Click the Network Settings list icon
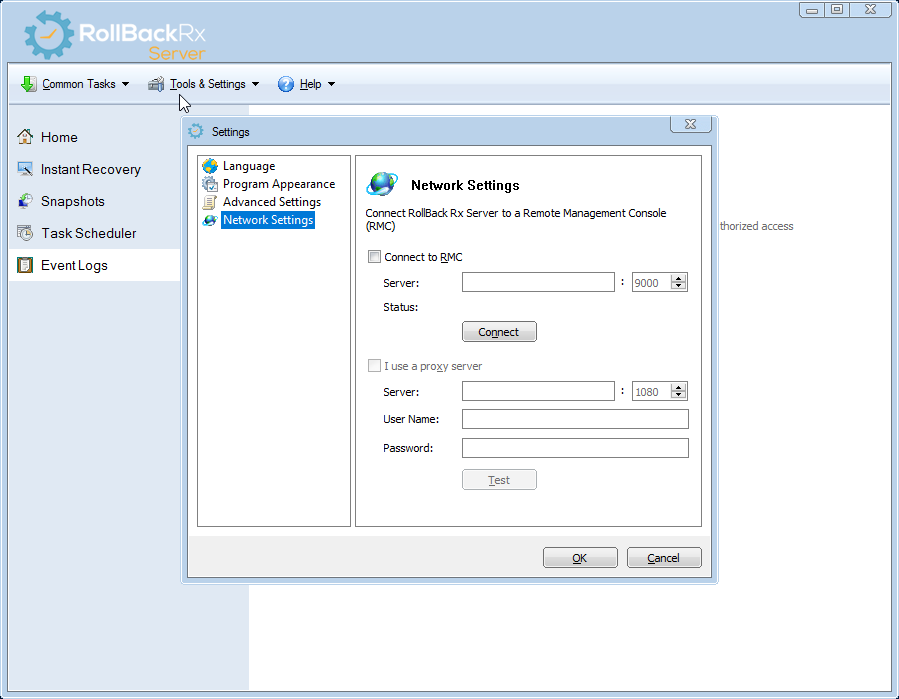The height and width of the screenshot is (699, 899). 210,220
